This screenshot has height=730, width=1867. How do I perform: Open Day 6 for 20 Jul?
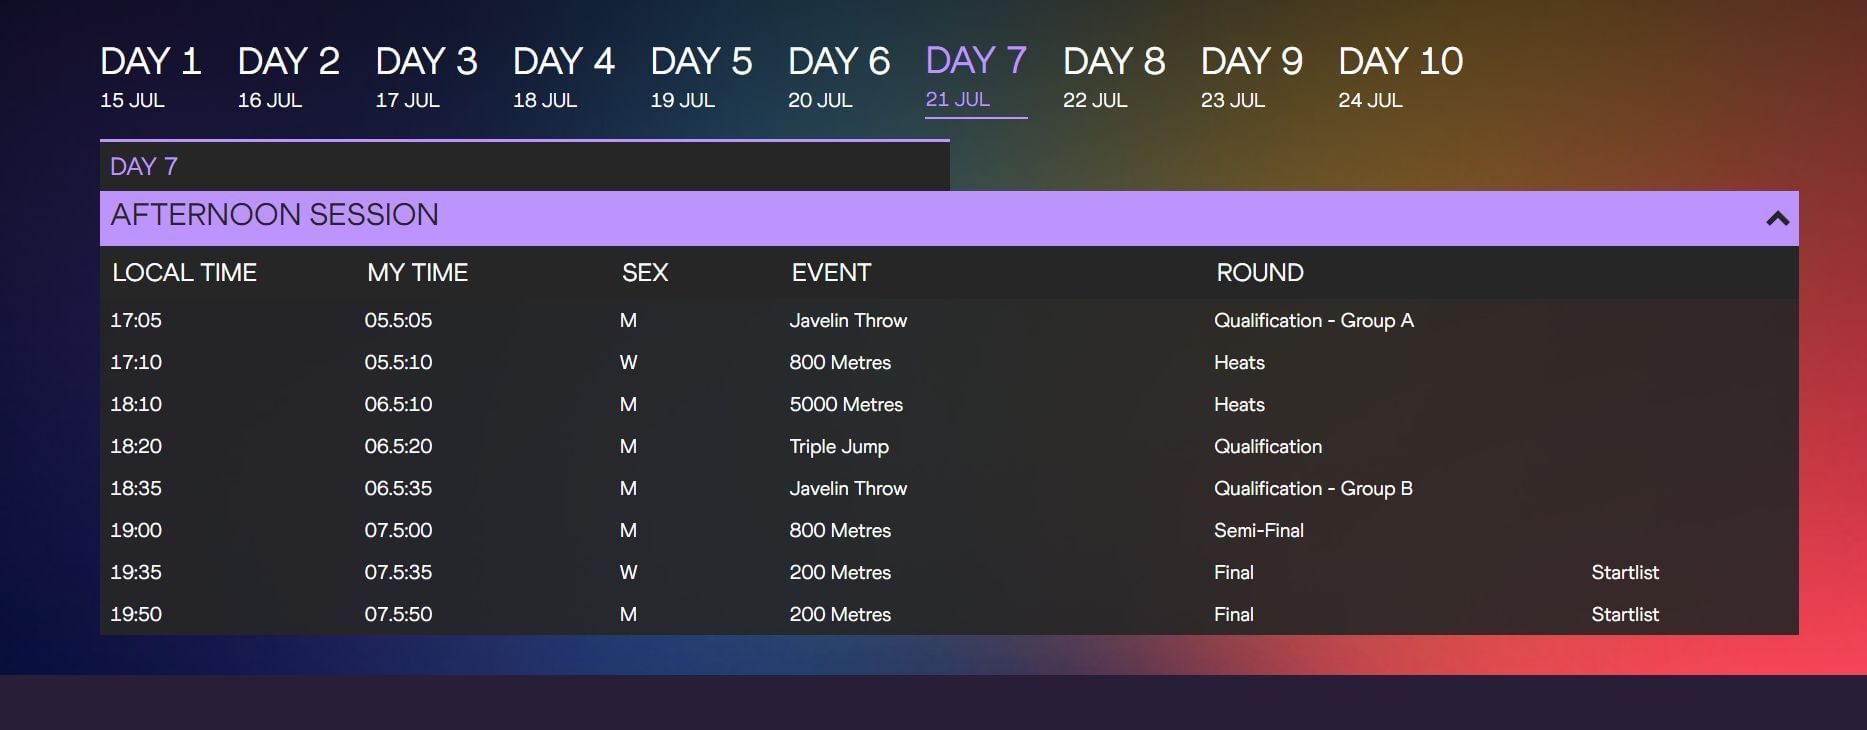tap(838, 75)
